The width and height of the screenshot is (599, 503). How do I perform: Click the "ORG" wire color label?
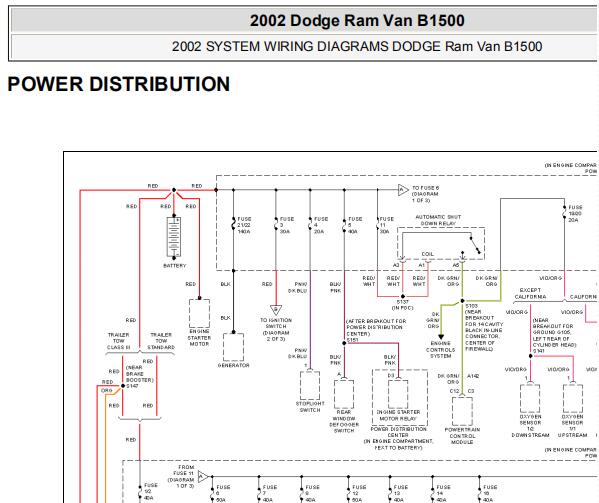[x=107, y=391]
